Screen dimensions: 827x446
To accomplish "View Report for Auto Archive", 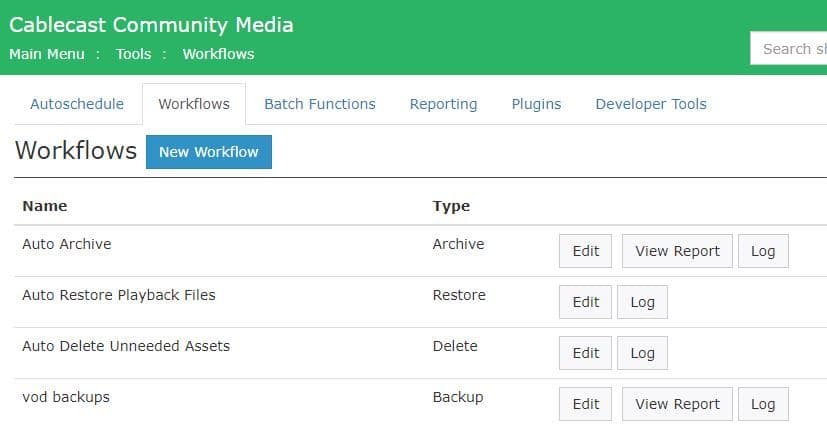I will coord(677,251).
